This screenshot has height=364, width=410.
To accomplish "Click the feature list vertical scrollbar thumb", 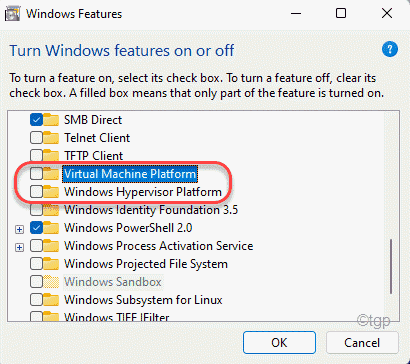I will [x=391, y=267].
